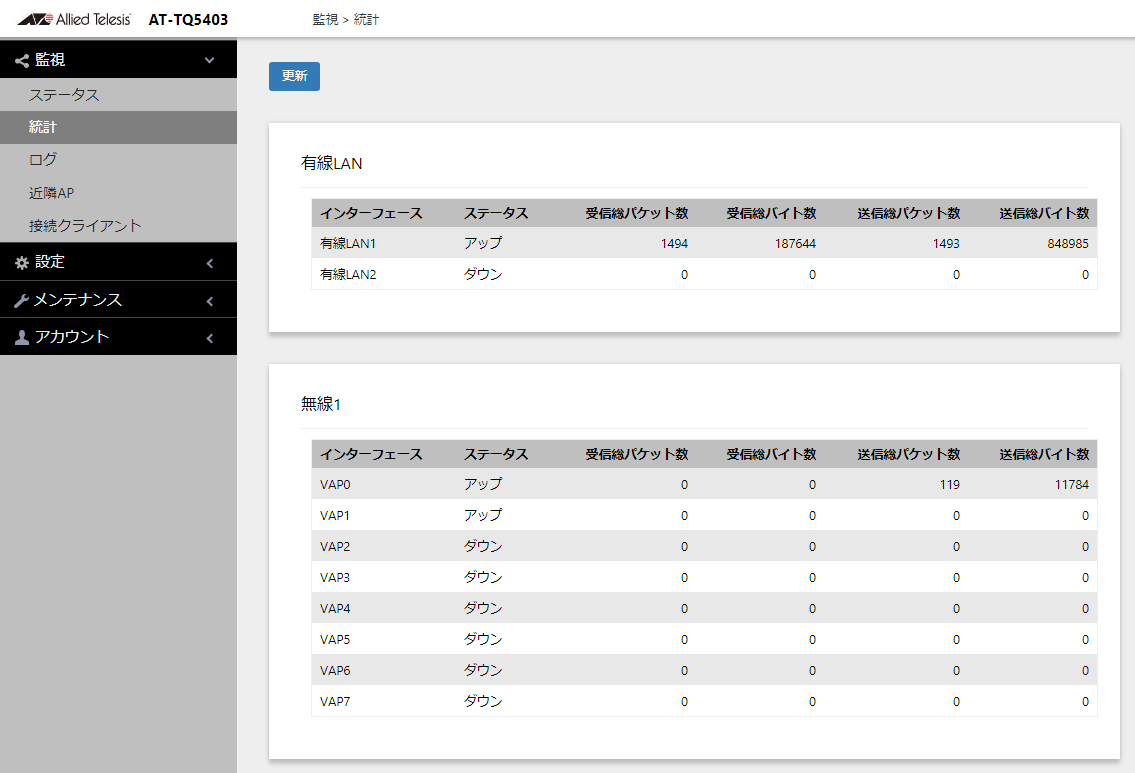The width and height of the screenshot is (1135, 773).
Task: Go to the 近隣AP page
Action: (52, 192)
